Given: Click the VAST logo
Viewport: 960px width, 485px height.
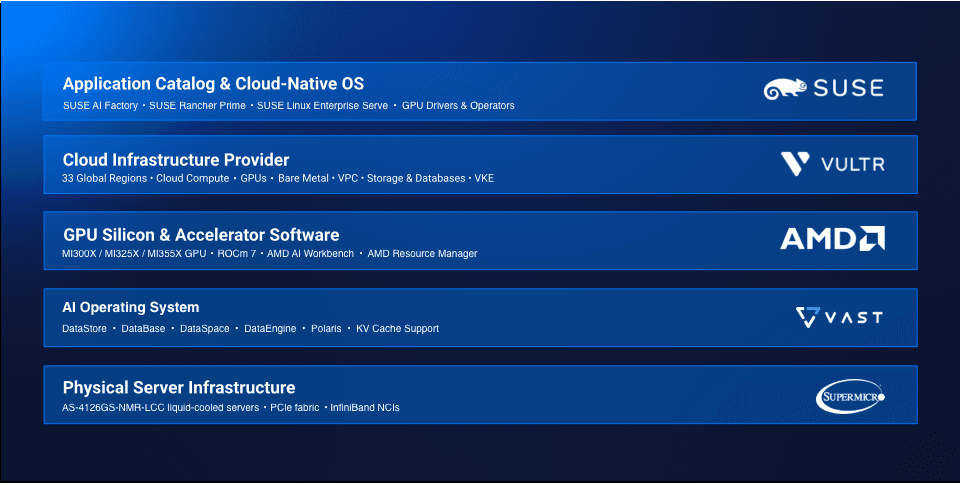Looking at the screenshot, I should [x=839, y=317].
